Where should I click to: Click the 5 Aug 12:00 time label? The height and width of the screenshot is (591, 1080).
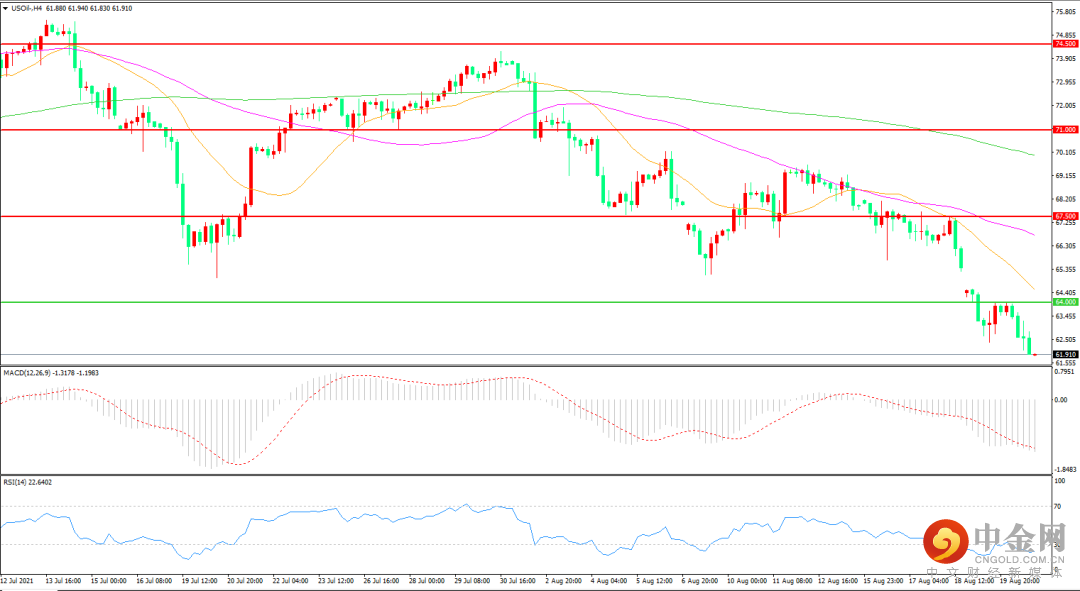[x=654, y=581]
